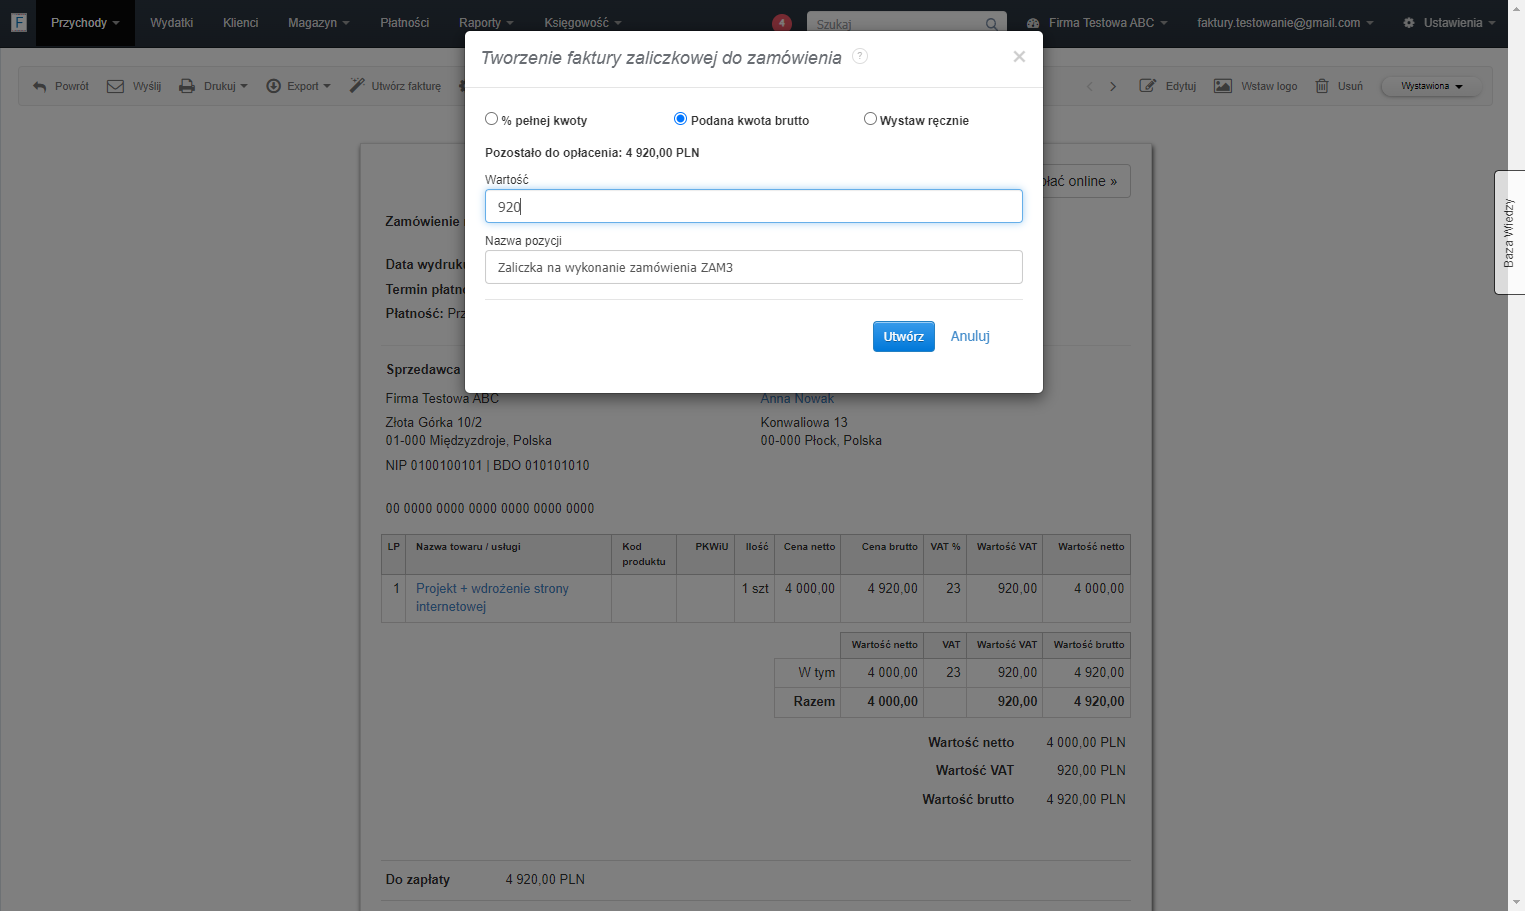This screenshot has width=1525, height=911.
Task: Open the Ustawienia settings menu
Action: tap(1449, 23)
